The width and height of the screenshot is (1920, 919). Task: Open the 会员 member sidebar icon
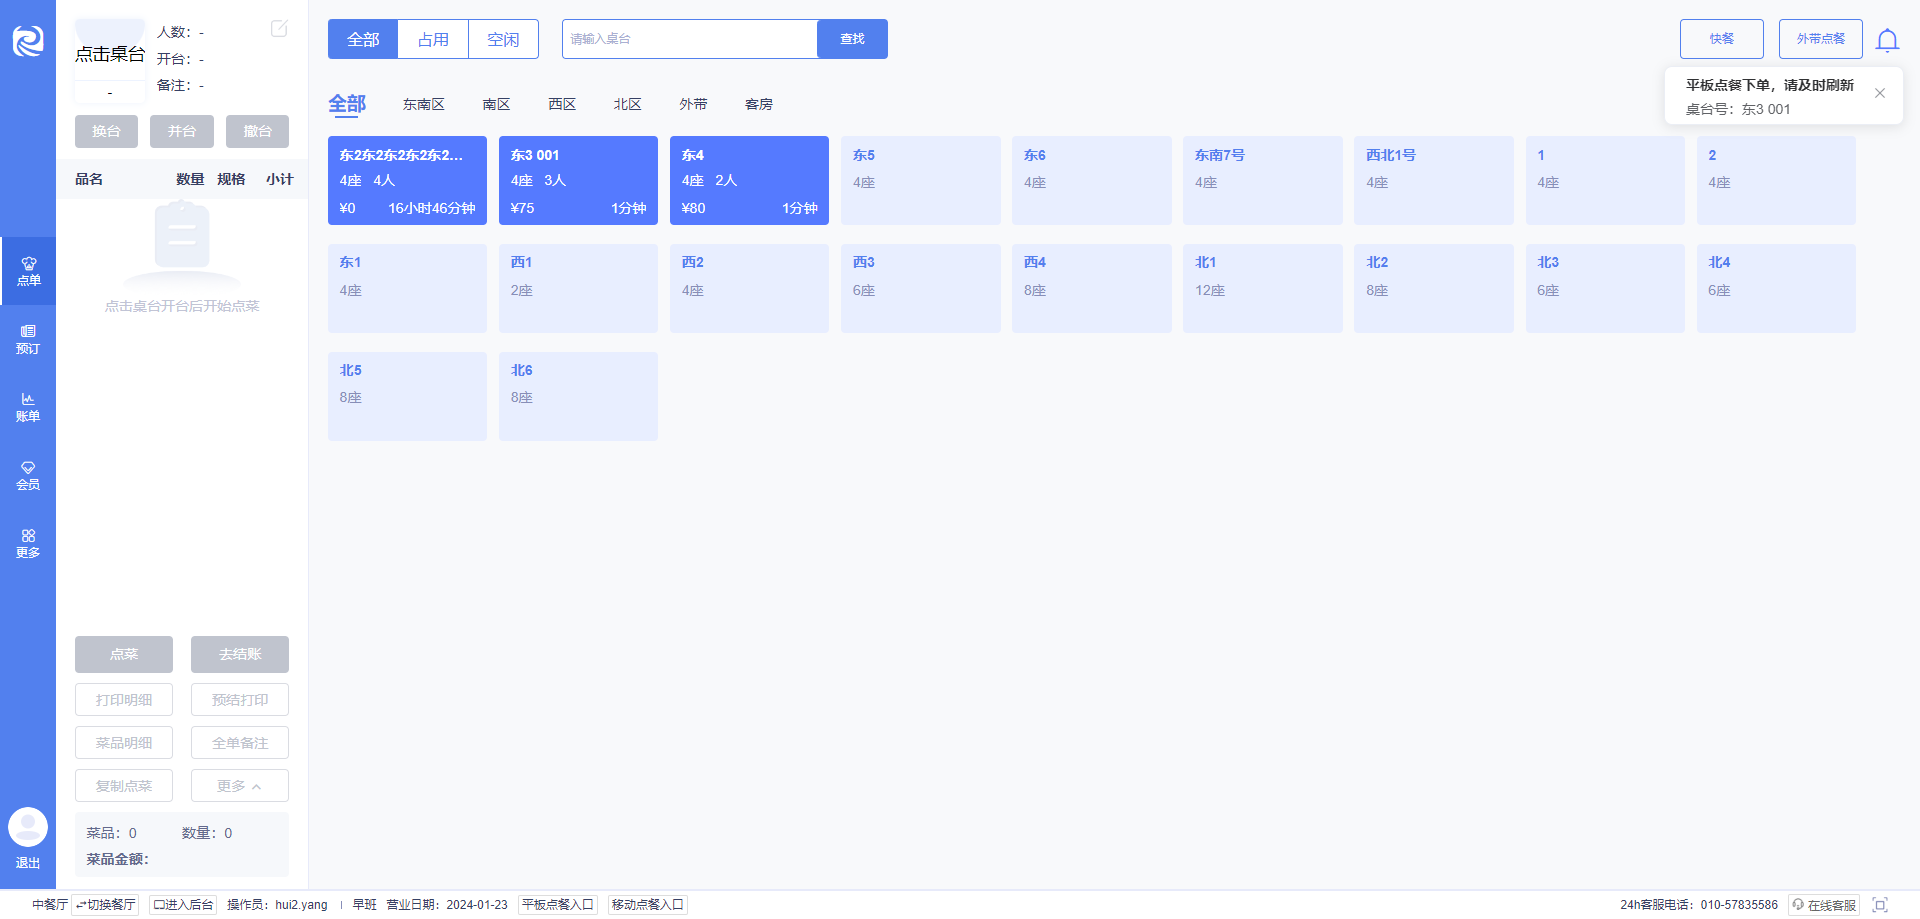pyautogui.click(x=28, y=475)
